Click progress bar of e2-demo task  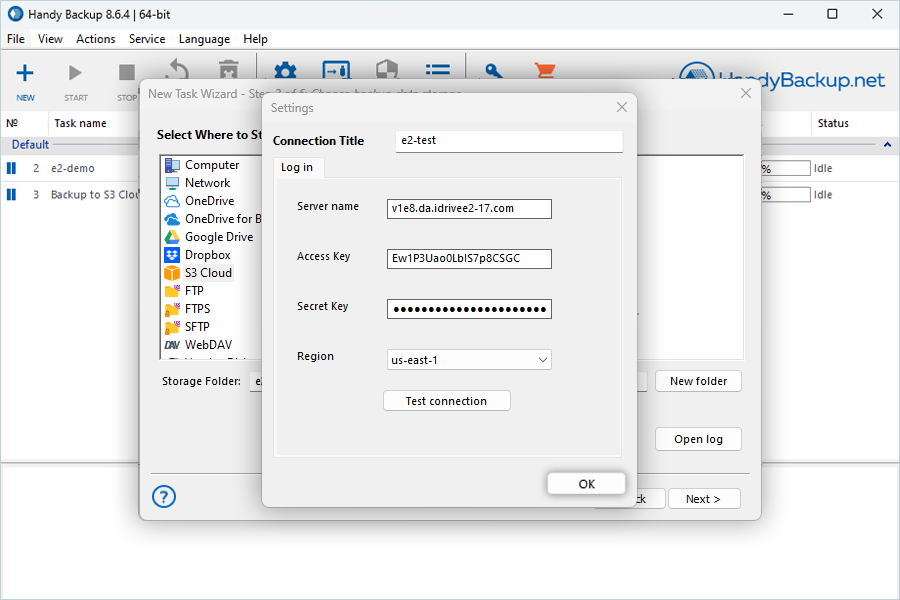click(785, 168)
